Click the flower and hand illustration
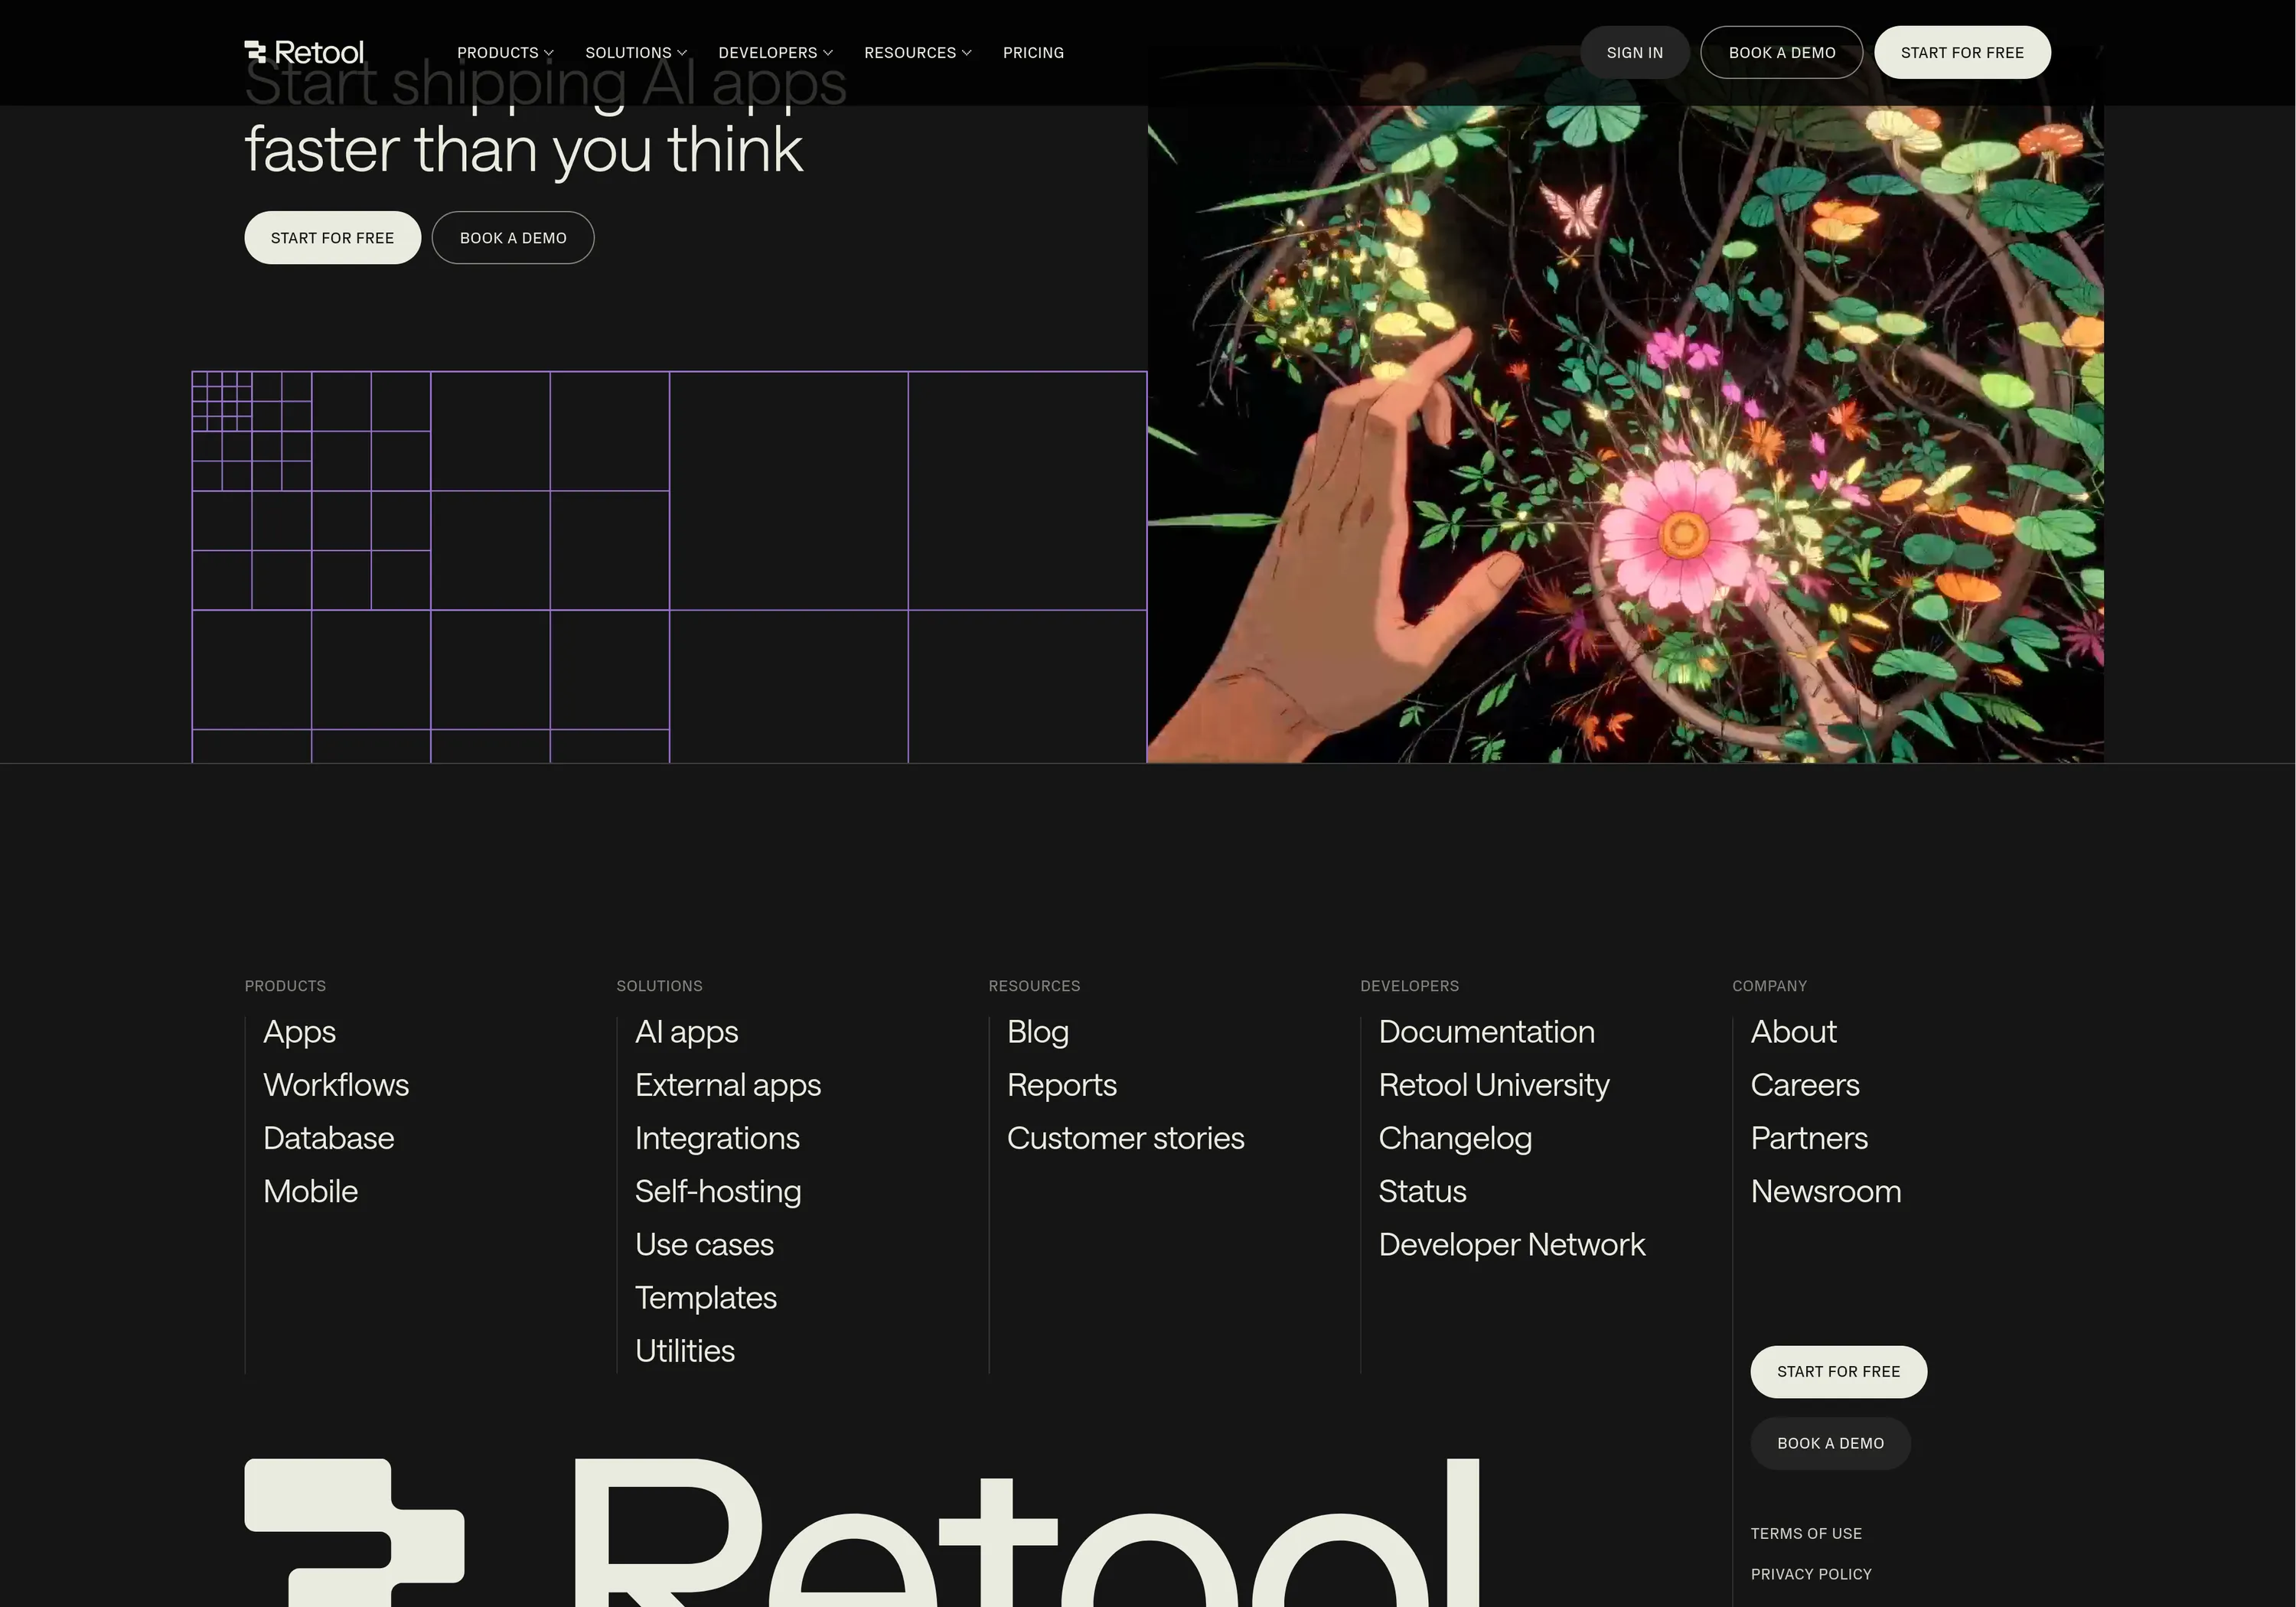 (x=1625, y=434)
